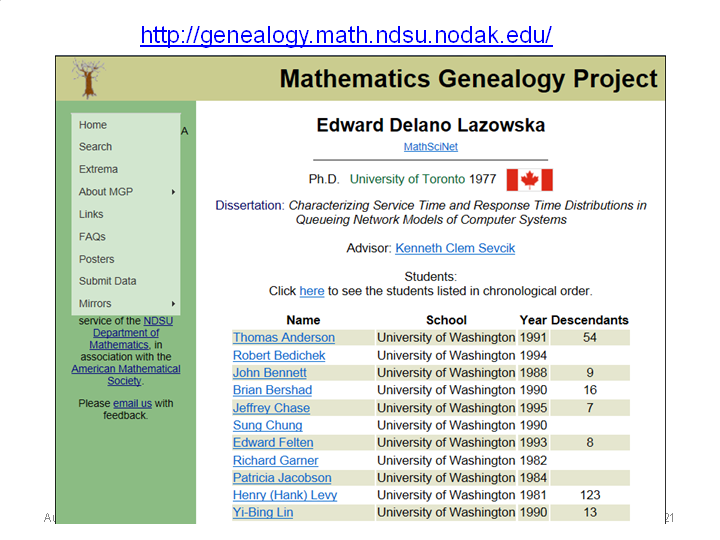Click the Canadian flag icon
This screenshot has width=720, height=540.
click(529, 180)
